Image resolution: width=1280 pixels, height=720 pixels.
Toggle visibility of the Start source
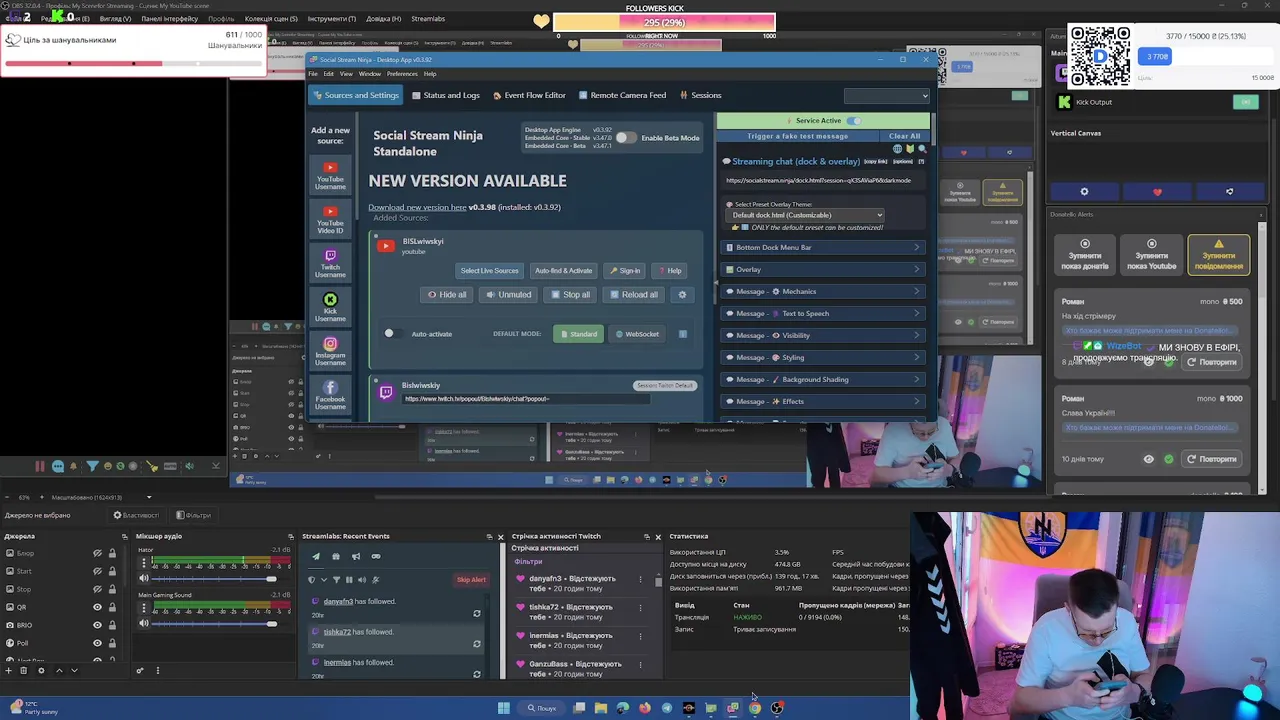point(98,571)
